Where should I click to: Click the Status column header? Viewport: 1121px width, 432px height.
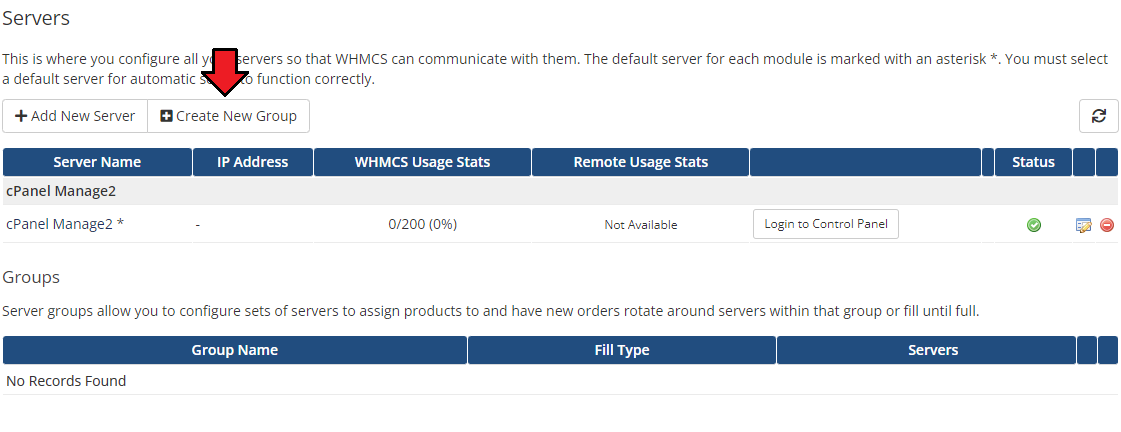[1033, 162]
